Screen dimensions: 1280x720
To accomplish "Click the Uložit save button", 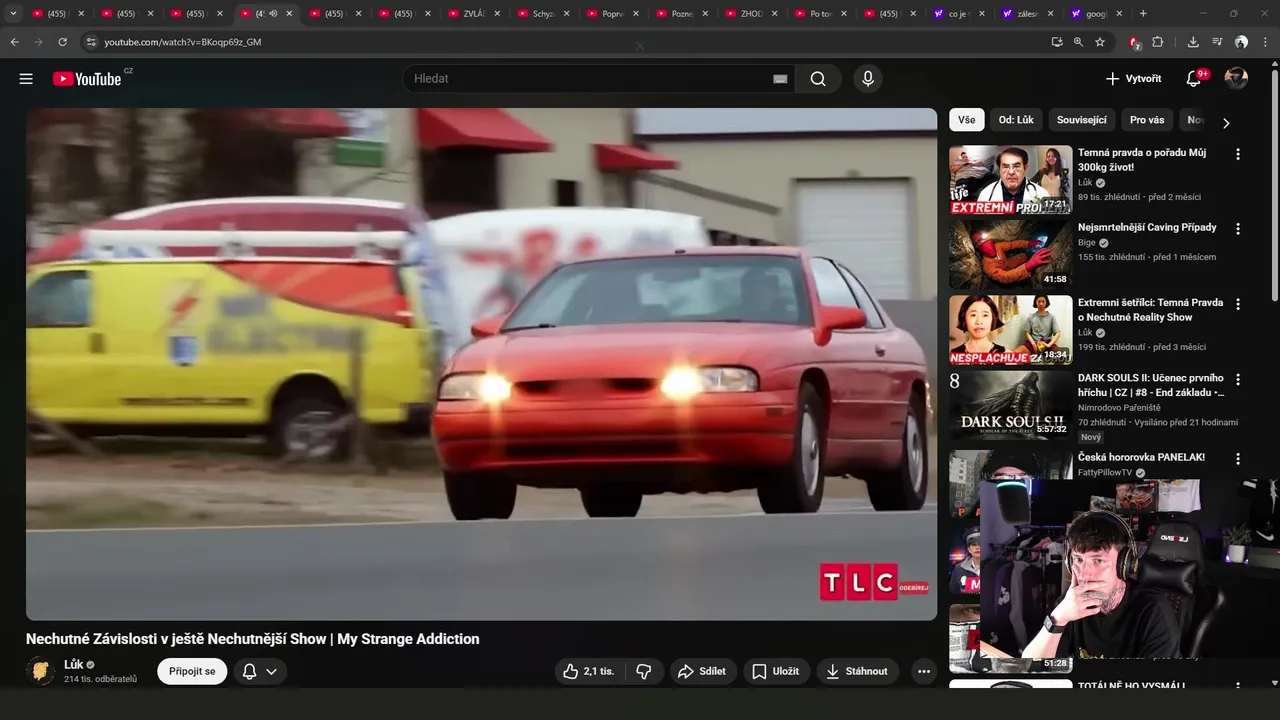I will pos(776,671).
